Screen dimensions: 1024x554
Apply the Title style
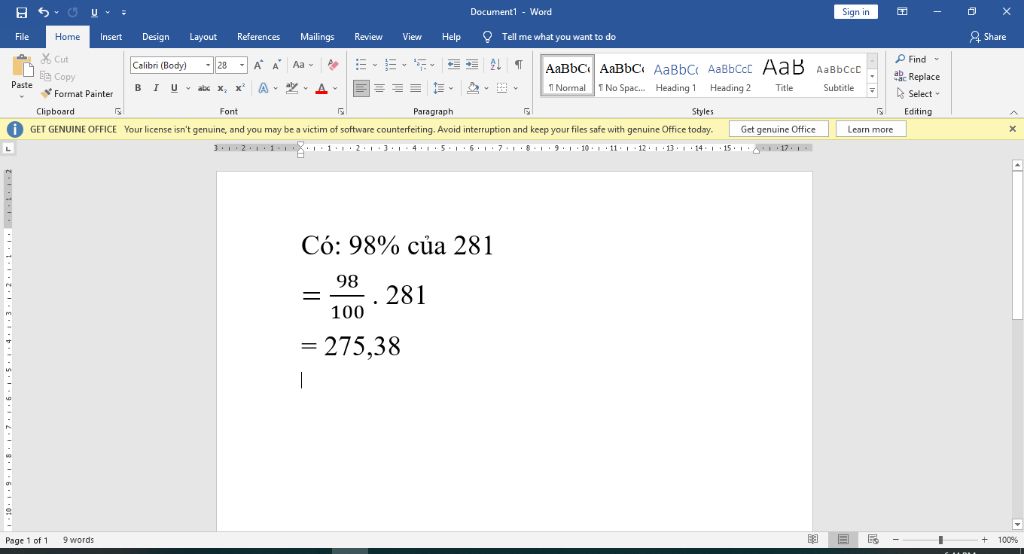pos(784,76)
